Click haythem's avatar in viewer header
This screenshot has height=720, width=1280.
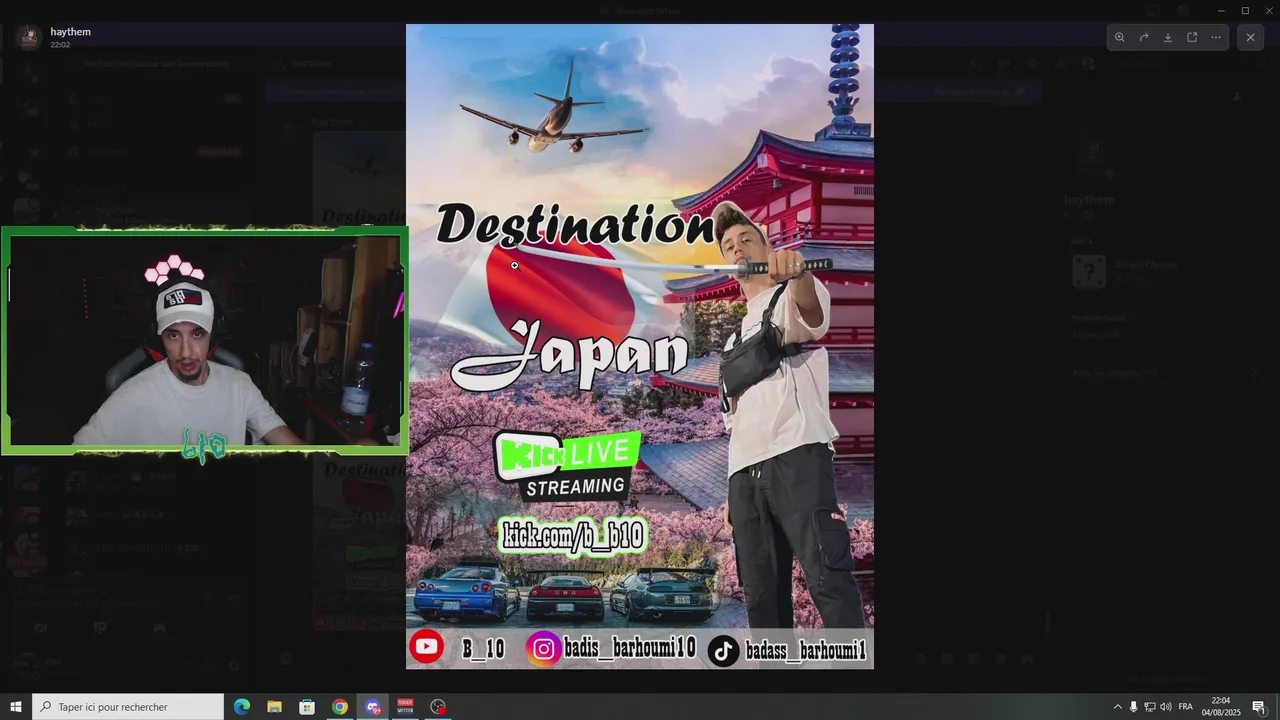tap(29, 37)
